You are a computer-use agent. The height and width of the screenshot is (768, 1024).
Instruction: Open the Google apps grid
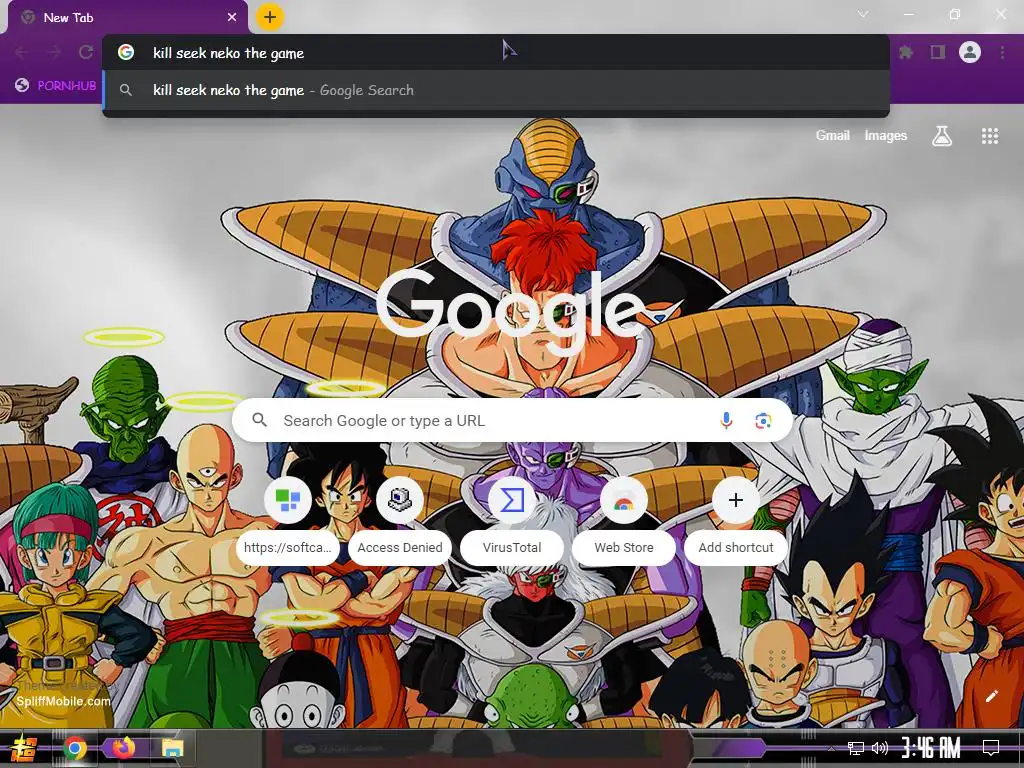tap(990, 136)
